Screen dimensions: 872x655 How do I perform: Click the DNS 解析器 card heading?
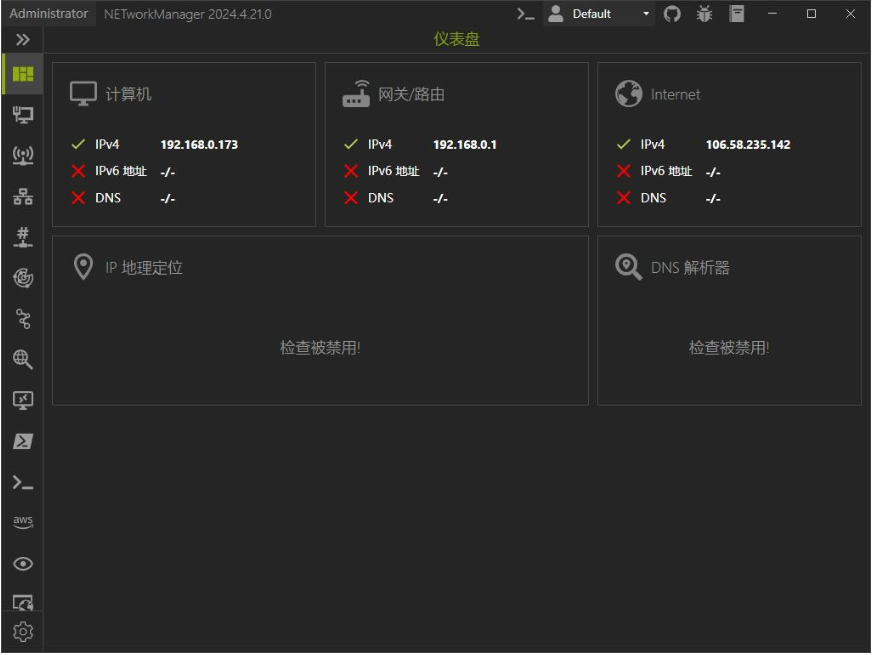click(x=690, y=267)
